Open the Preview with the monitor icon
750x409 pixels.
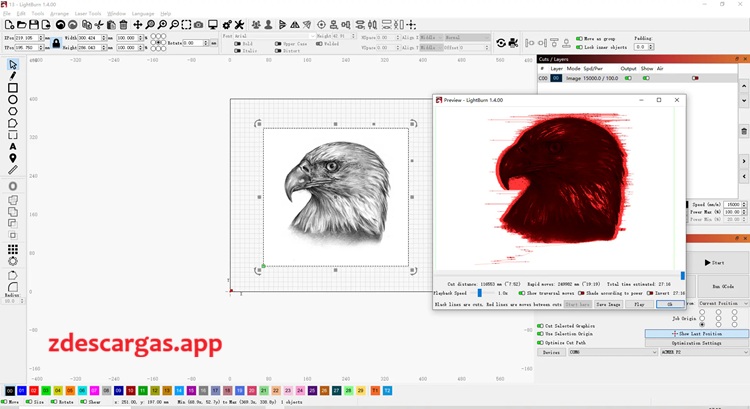pos(213,25)
